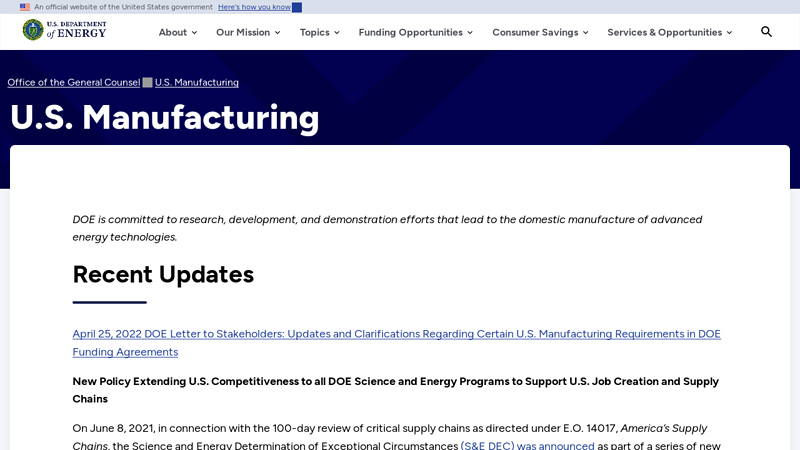Open the Topics menu
This screenshot has height=450, width=800.
tap(319, 32)
